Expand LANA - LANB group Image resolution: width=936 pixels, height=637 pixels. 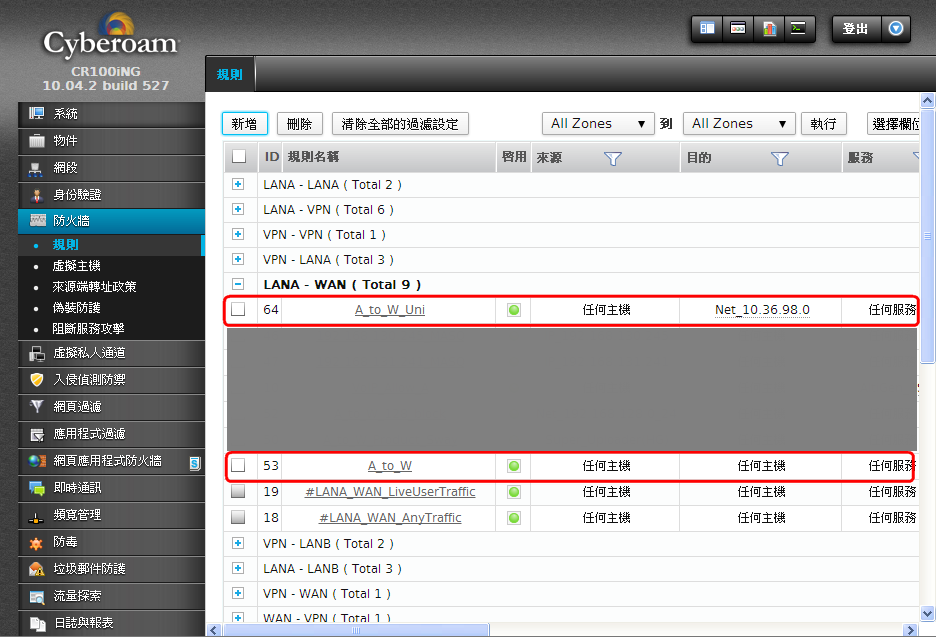click(x=238, y=568)
